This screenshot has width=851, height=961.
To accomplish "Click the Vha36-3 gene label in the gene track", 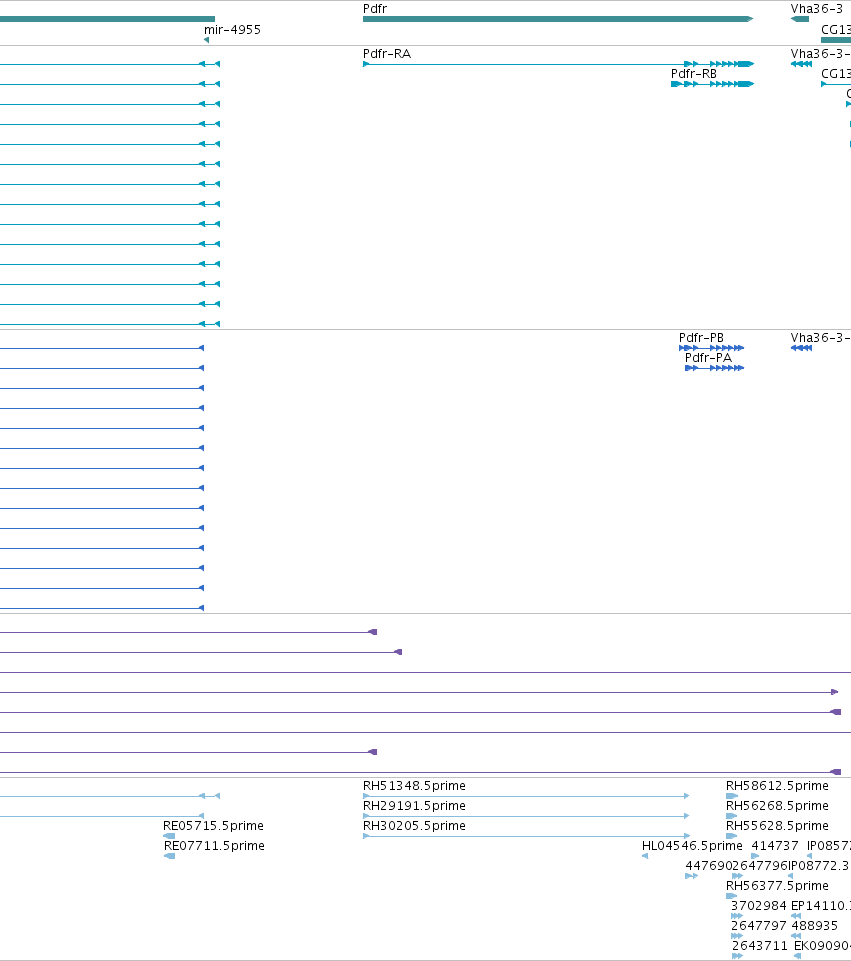I will point(817,9).
